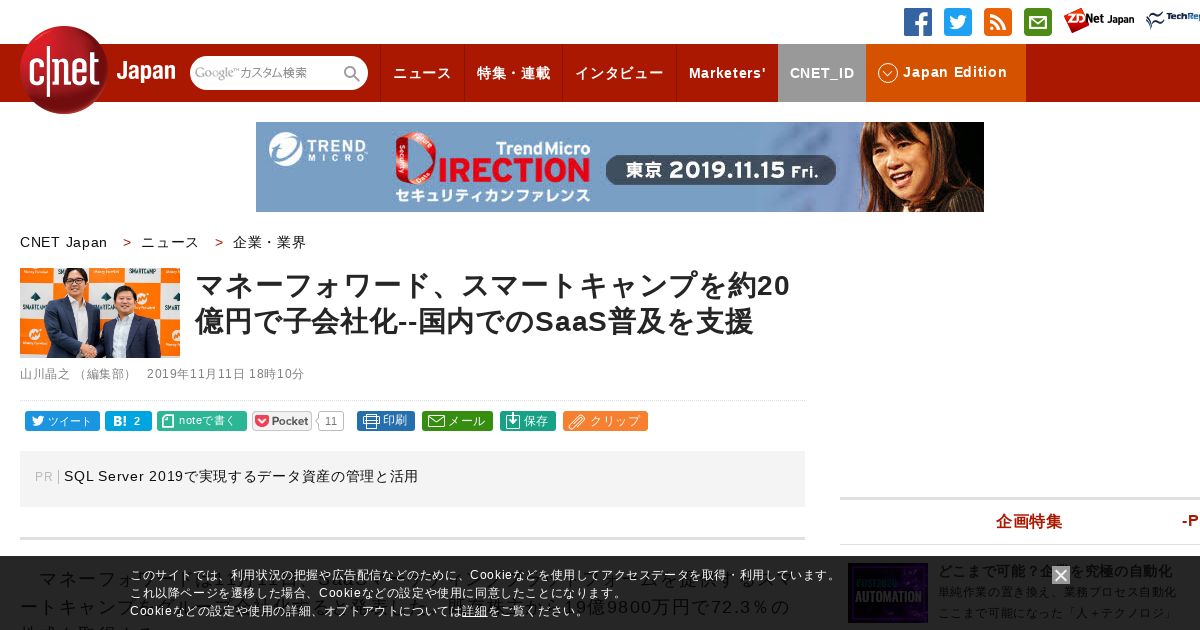The image size is (1200, 630).
Task: Click noteで書く button
Action: [x=202, y=421]
